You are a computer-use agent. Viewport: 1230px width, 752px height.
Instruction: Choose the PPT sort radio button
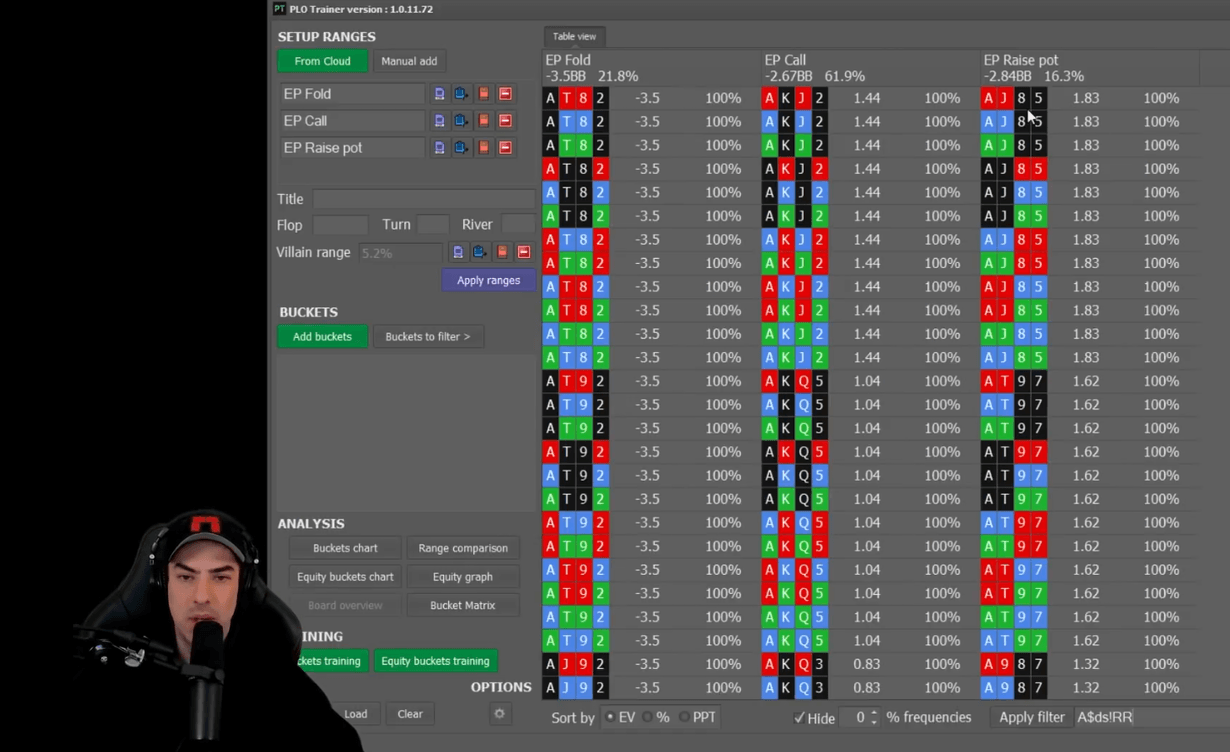(685, 717)
